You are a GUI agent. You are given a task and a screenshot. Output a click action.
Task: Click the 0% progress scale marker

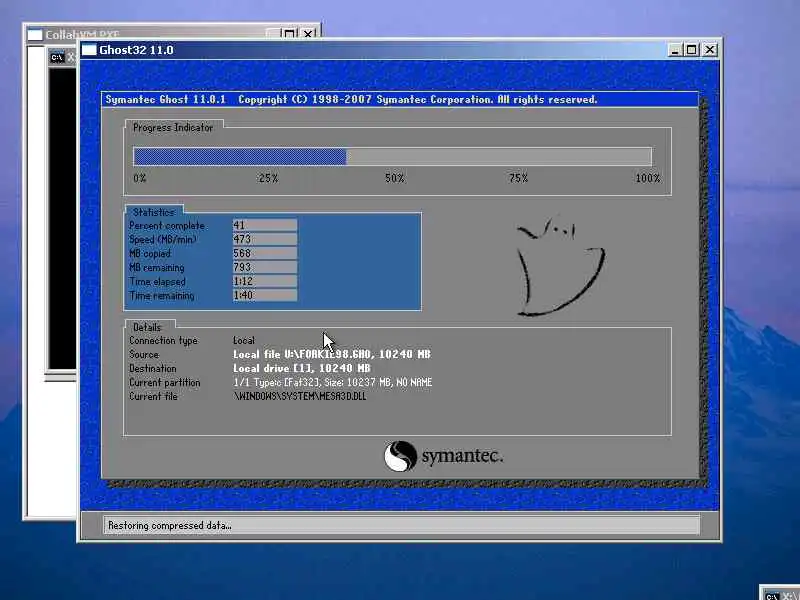tap(140, 178)
